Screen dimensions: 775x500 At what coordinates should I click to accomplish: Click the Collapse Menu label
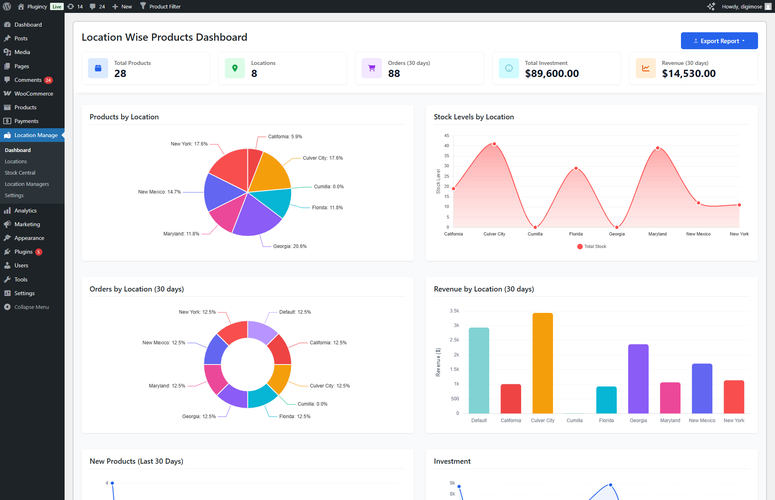click(x=32, y=307)
